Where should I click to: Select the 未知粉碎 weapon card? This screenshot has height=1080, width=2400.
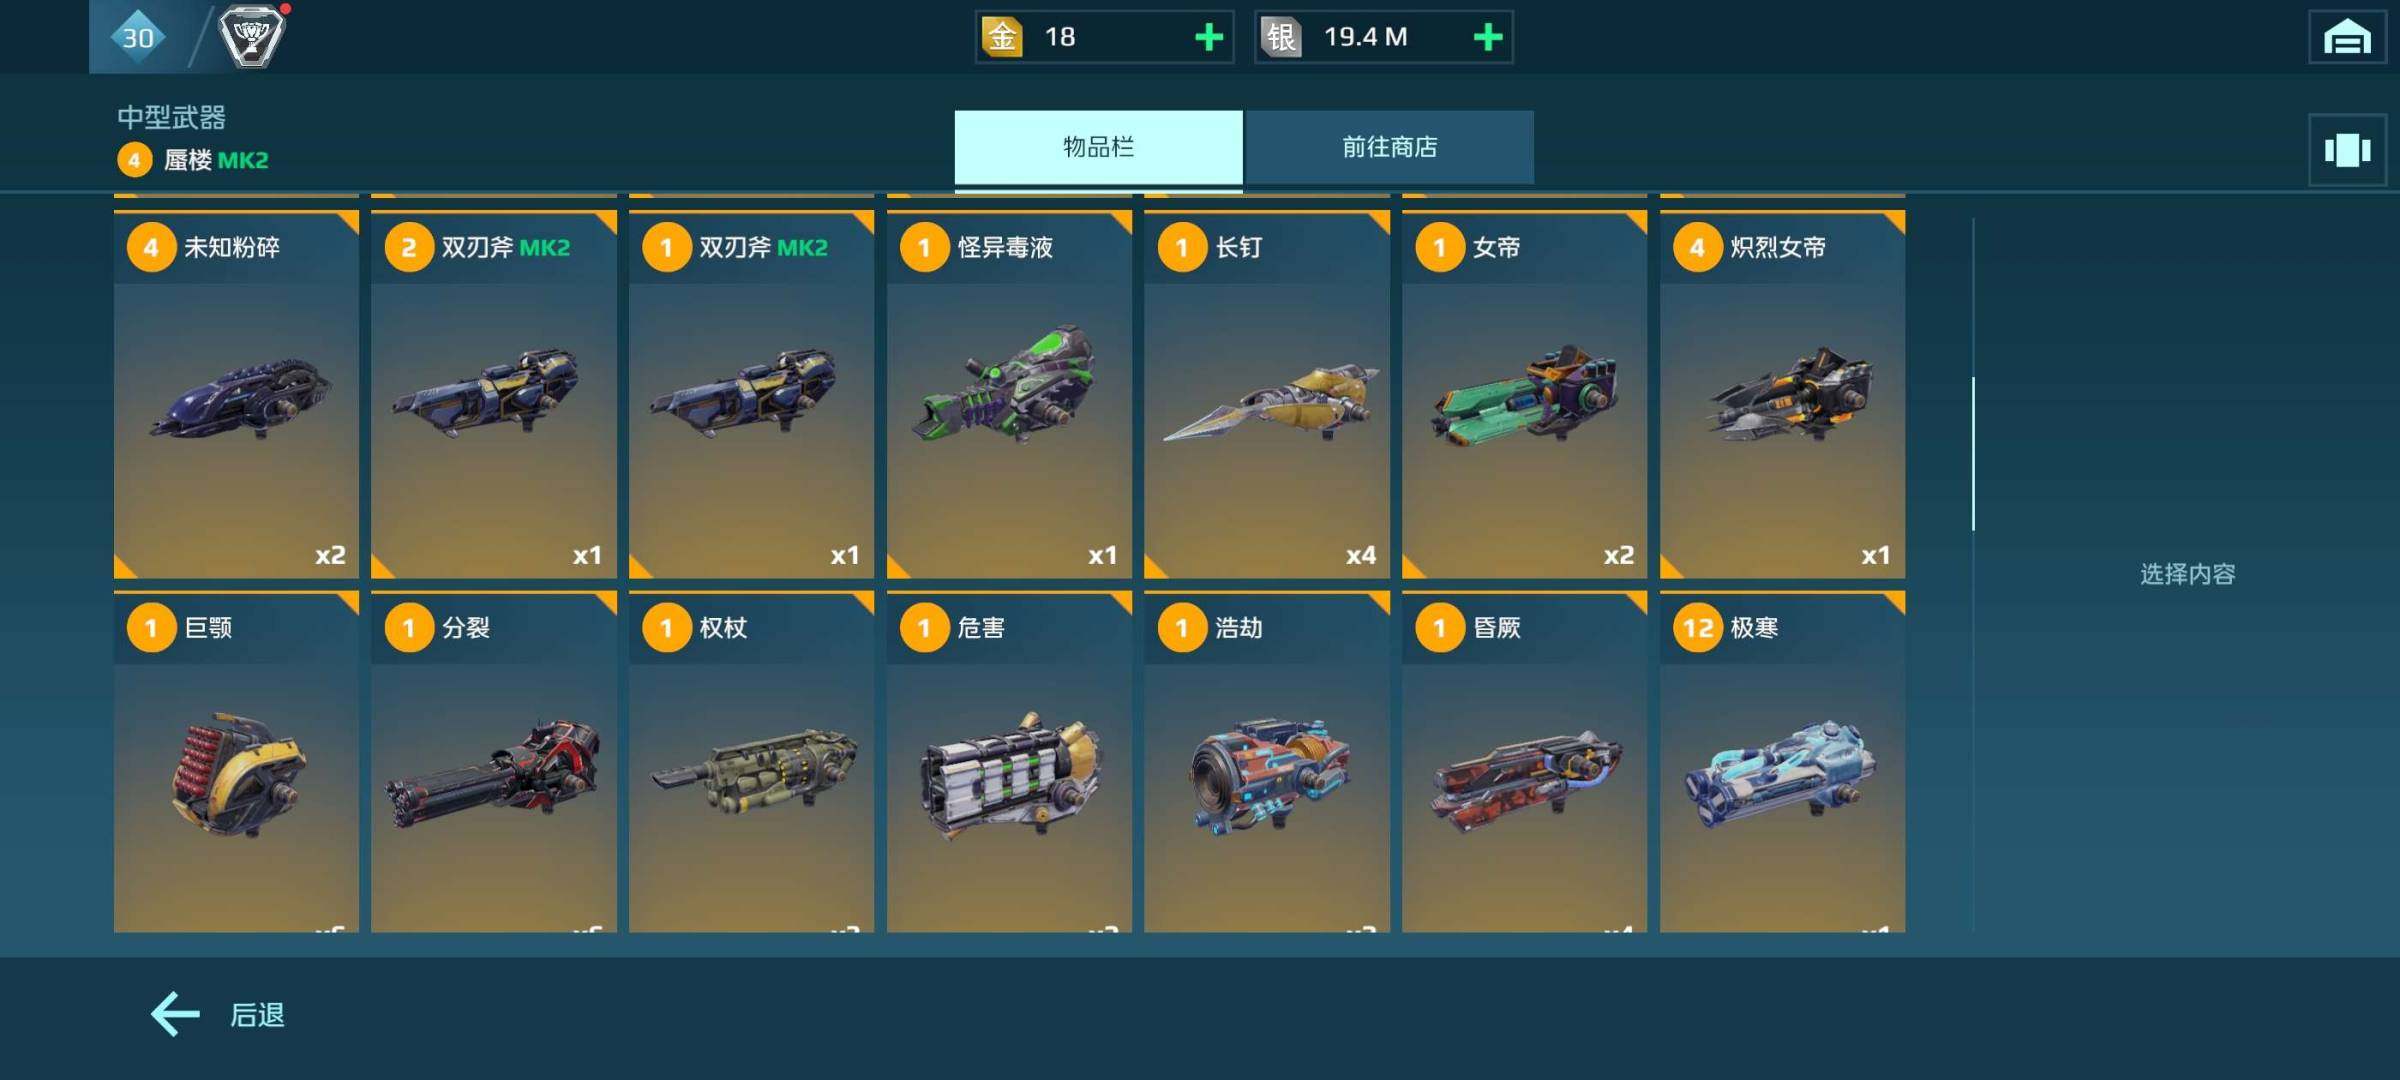(236, 394)
